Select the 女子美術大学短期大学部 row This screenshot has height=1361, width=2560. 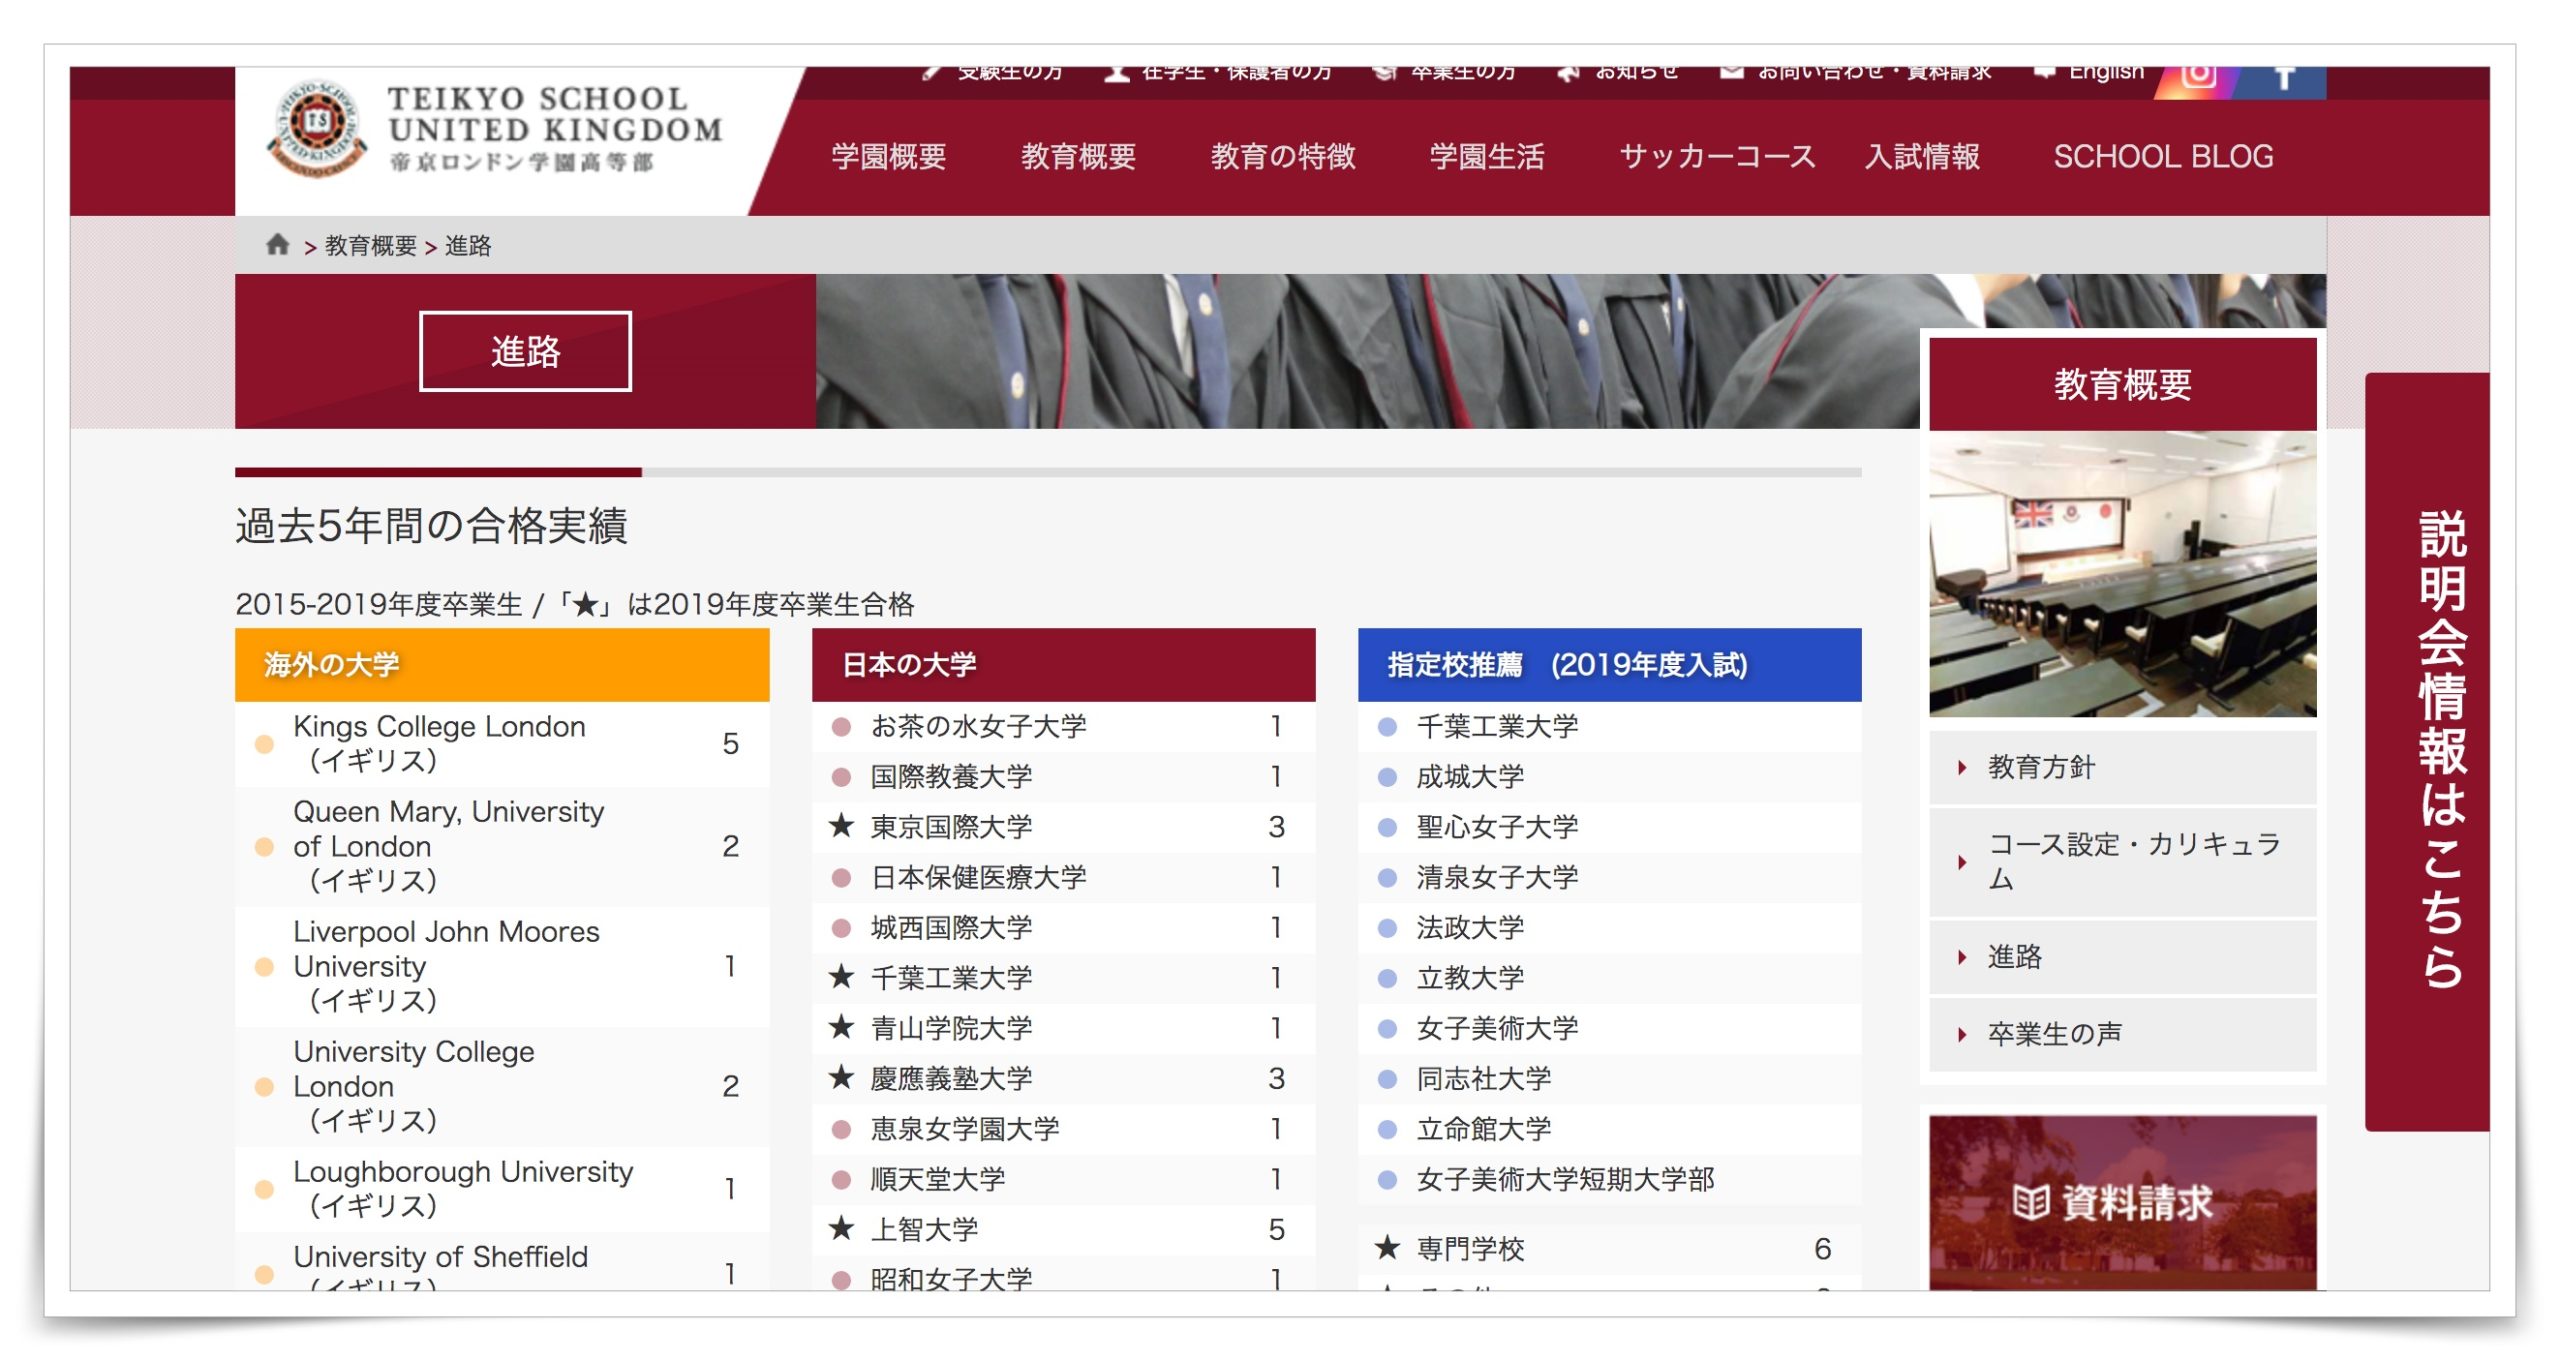1609,1178
